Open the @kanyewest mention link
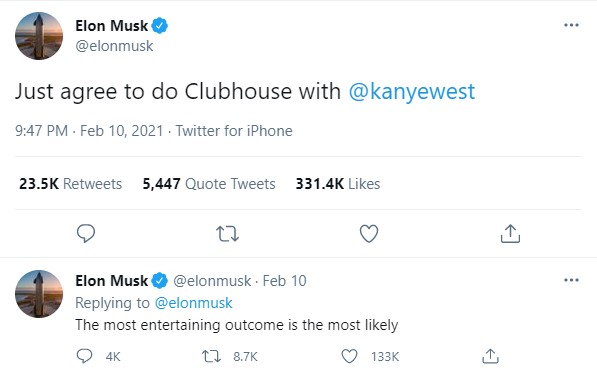Screen dimensions: 597x376 pyautogui.click(x=412, y=92)
